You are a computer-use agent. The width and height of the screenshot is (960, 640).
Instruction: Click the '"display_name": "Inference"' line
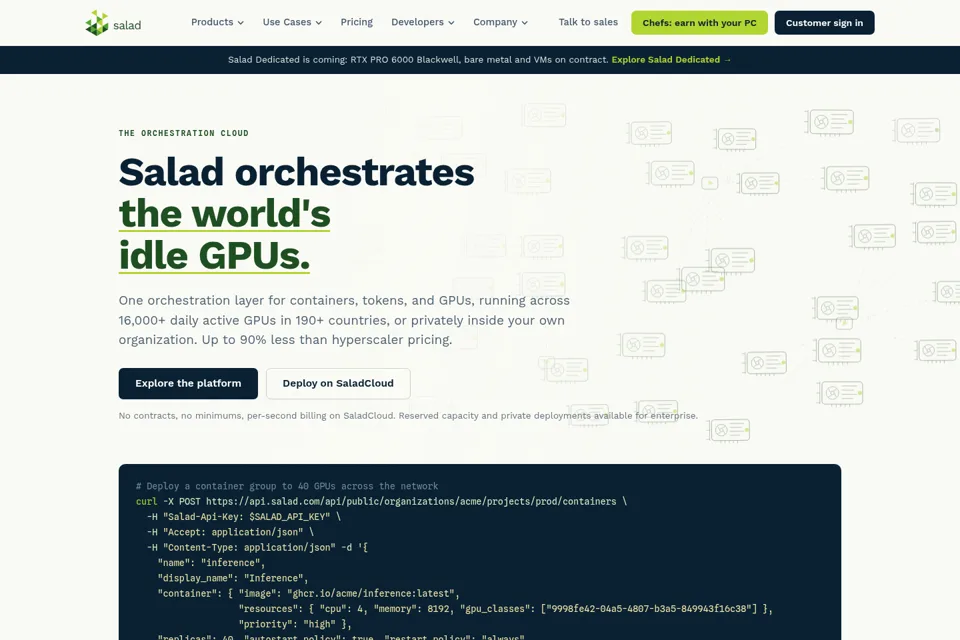(233, 578)
